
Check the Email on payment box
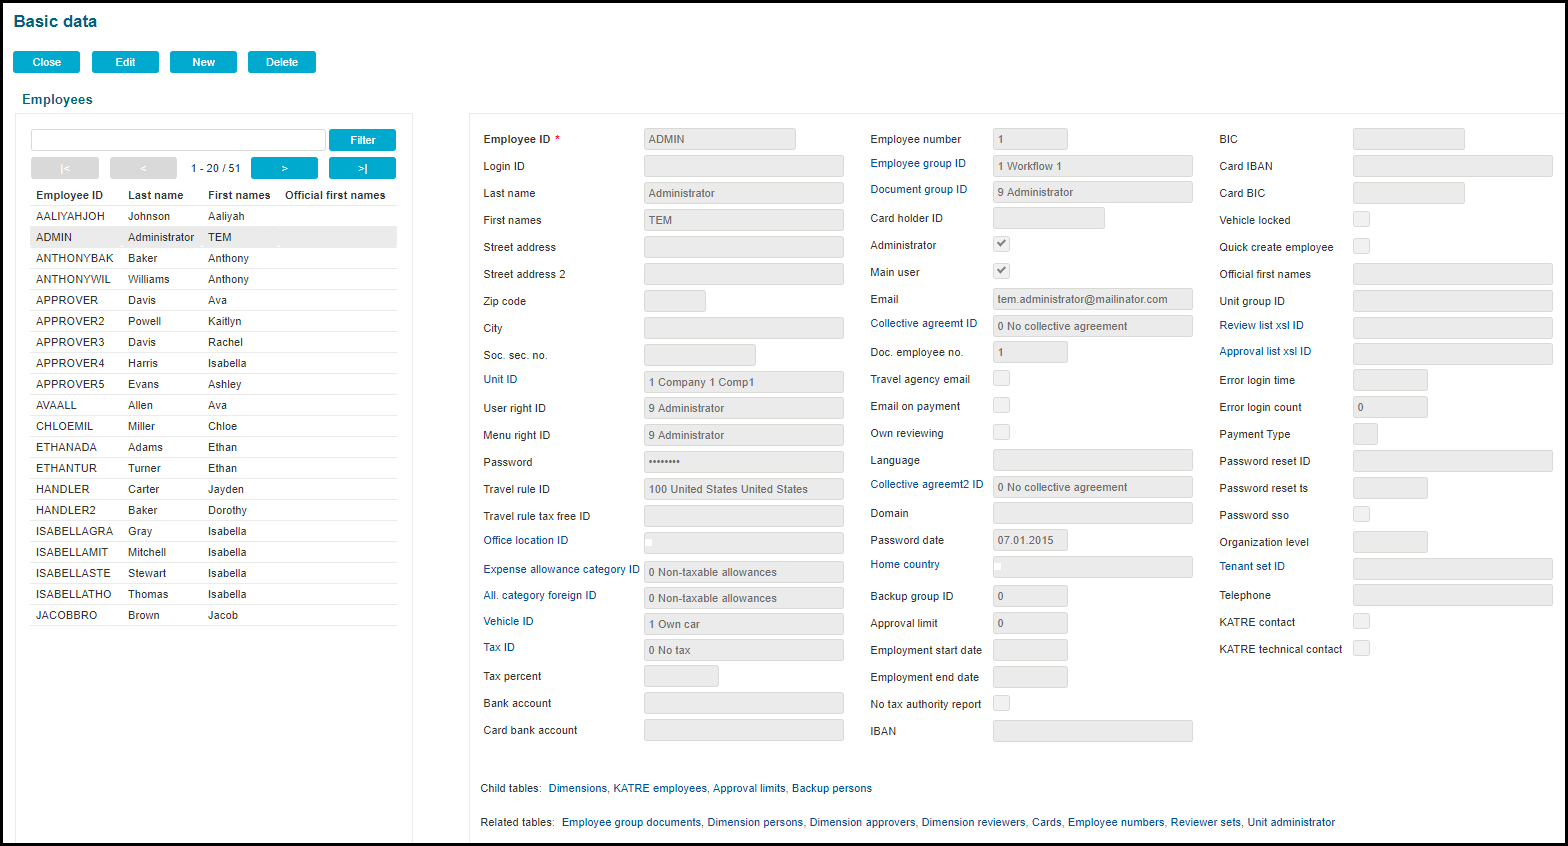click(1001, 405)
